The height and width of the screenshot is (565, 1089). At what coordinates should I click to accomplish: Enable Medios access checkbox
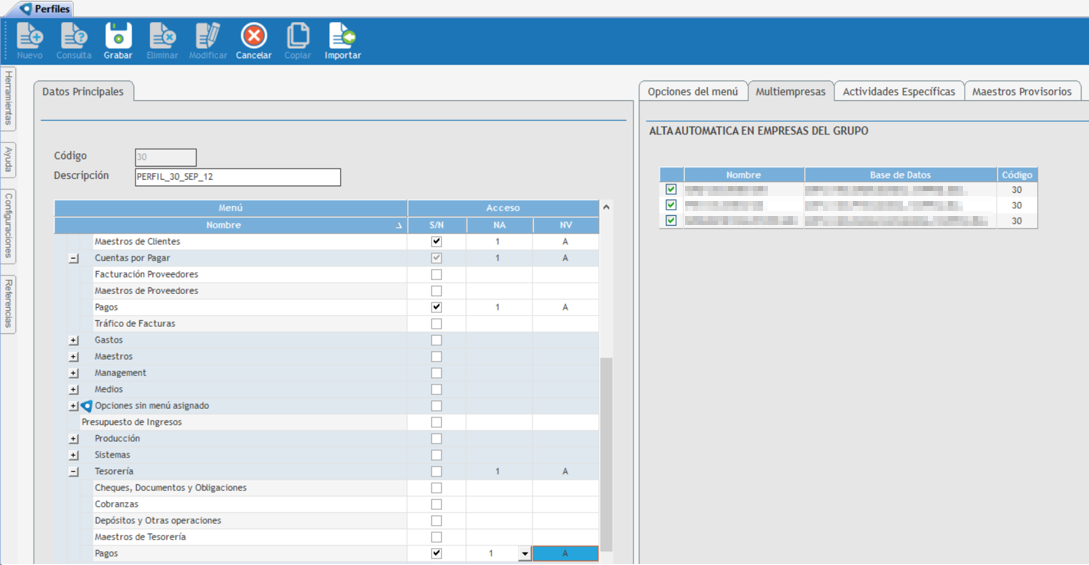(436, 389)
